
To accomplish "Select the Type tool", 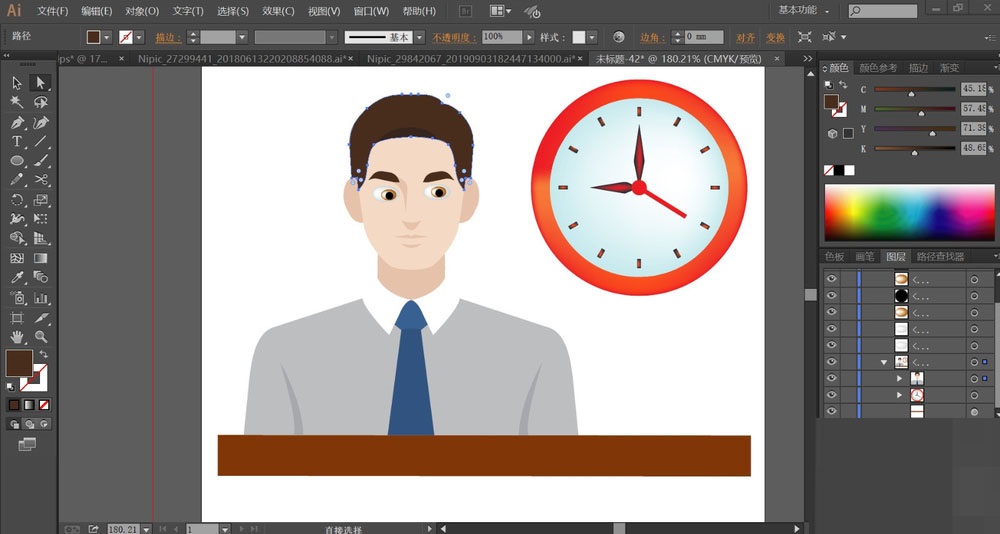I will tap(17, 142).
